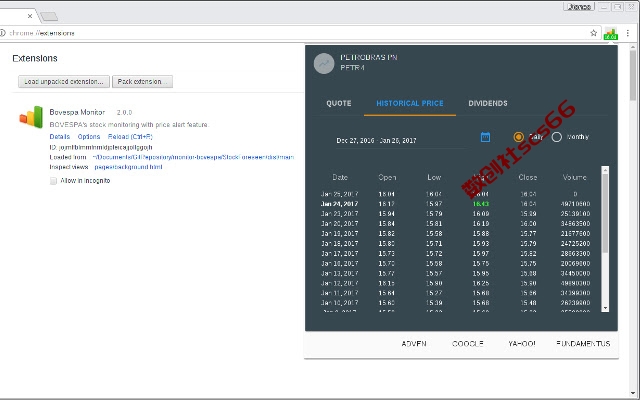Click the Open column header
Viewport: 640px width, 400px height.
tap(387, 178)
